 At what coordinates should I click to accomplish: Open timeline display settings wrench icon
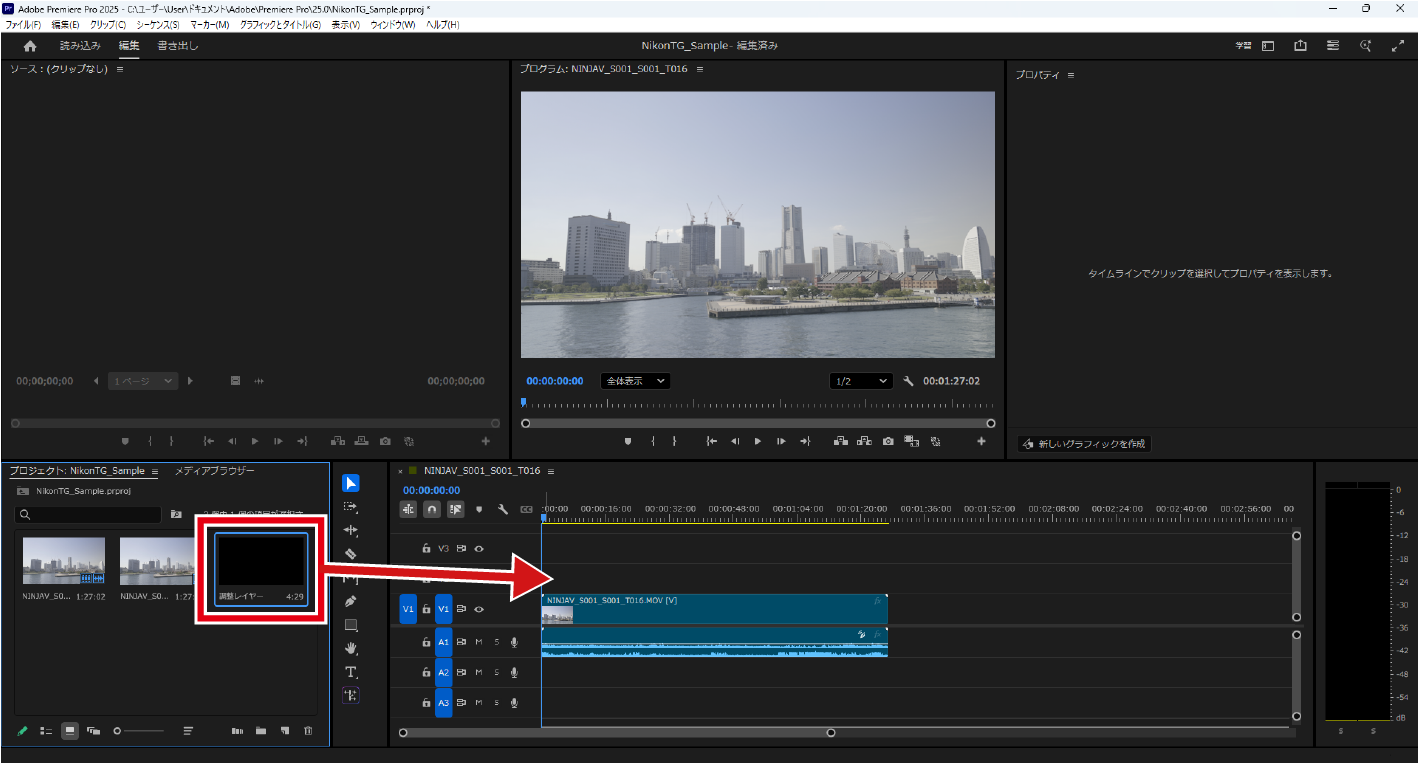tap(503, 509)
